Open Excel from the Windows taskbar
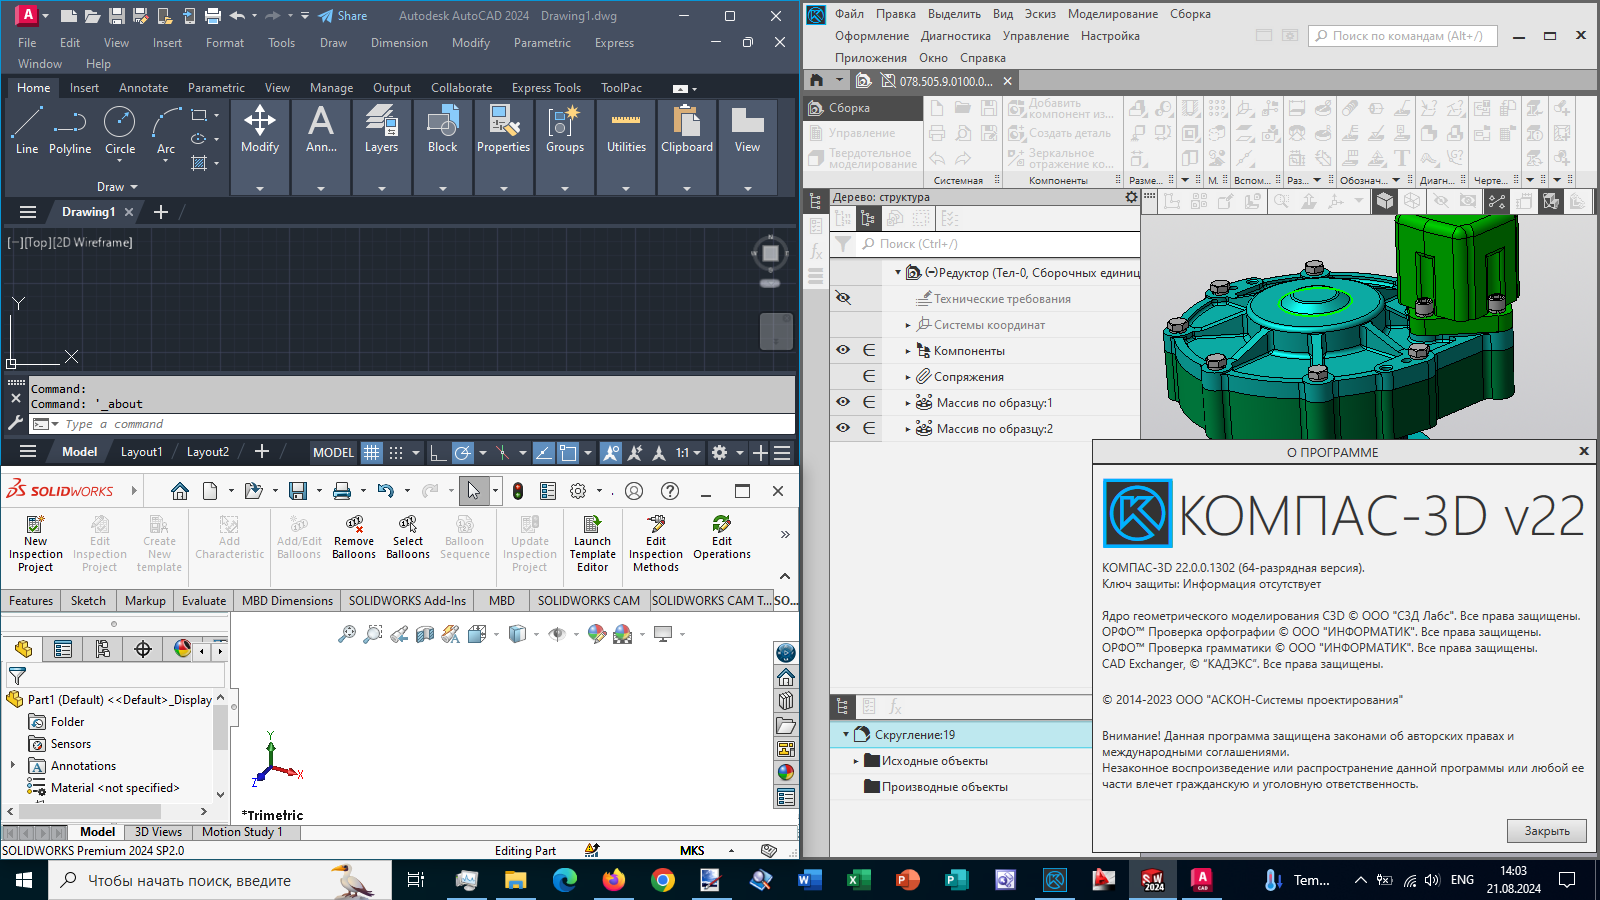This screenshot has width=1600, height=900. point(858,880)
